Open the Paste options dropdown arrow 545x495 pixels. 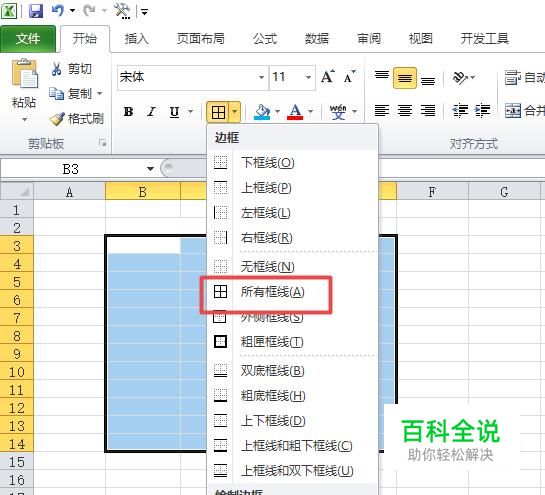pyautogui.click(x=24, y=120)
